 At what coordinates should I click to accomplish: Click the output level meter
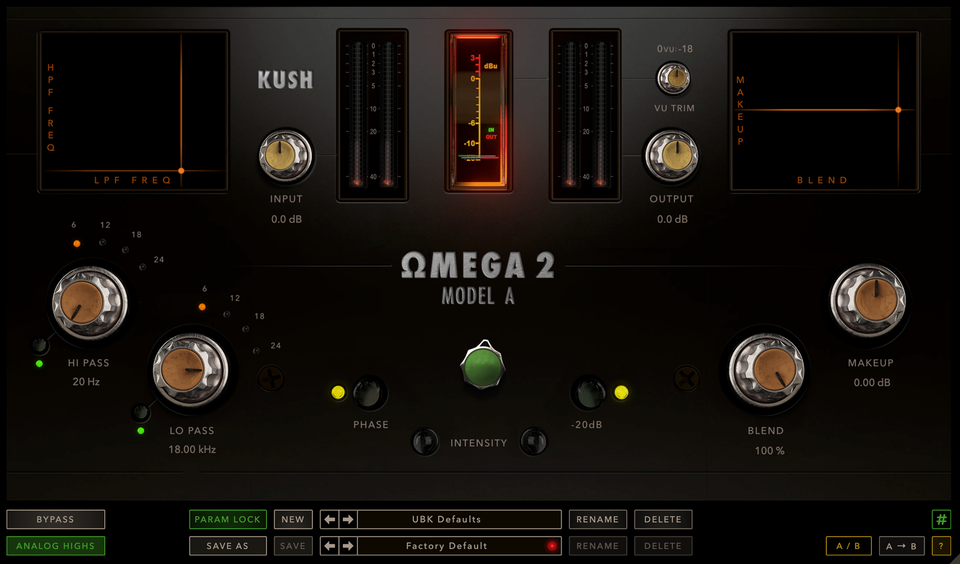tap(585, 115)
